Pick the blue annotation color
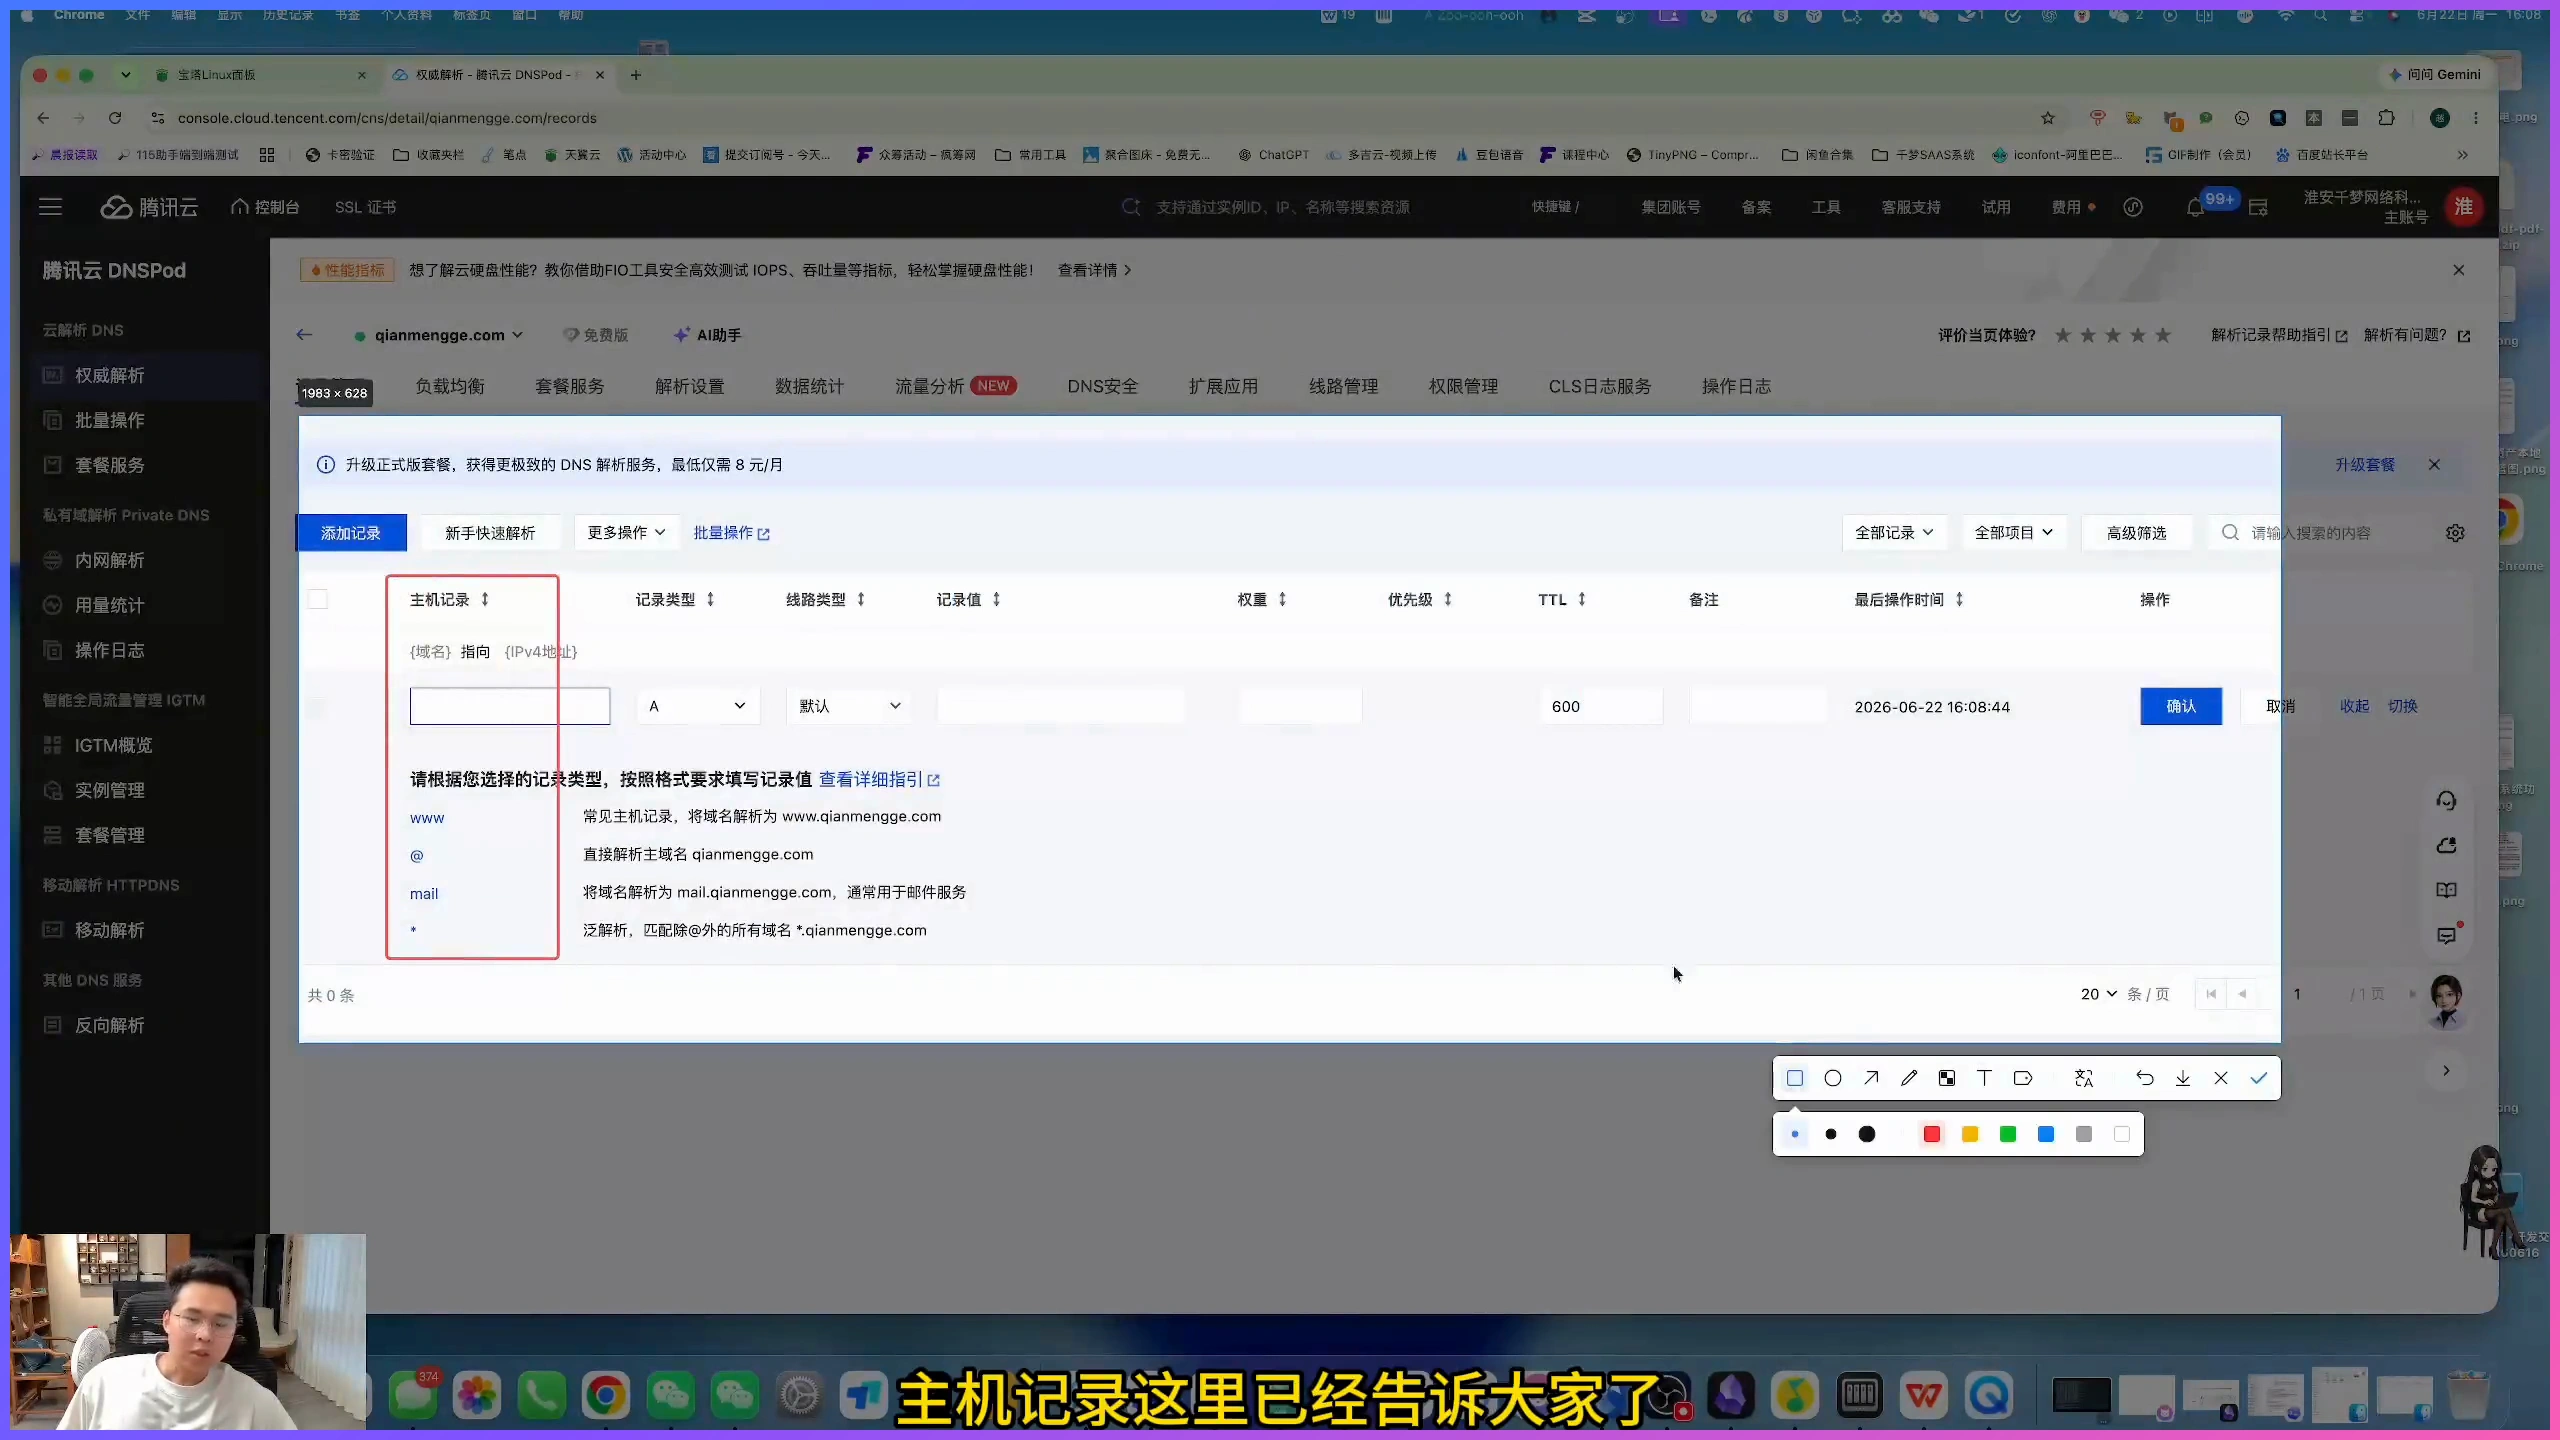The image size is (2560, 1440). pos(2046,1134)
